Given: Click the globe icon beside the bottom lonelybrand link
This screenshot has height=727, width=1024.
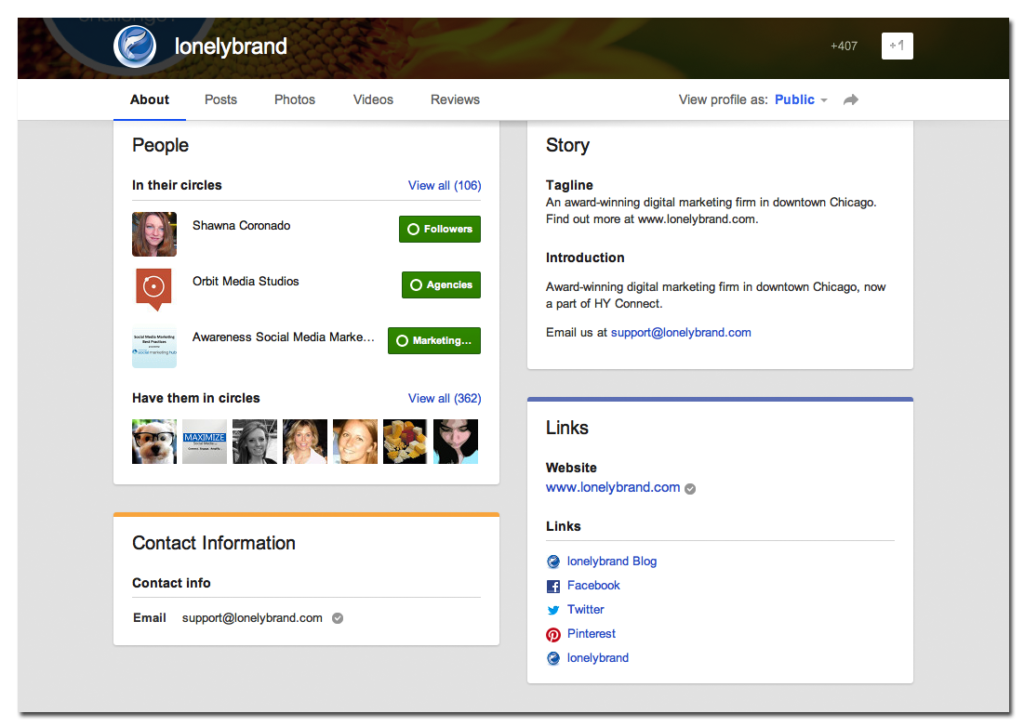Looking at the screenshot, I should pyautogui.click(x=552, y=657).
